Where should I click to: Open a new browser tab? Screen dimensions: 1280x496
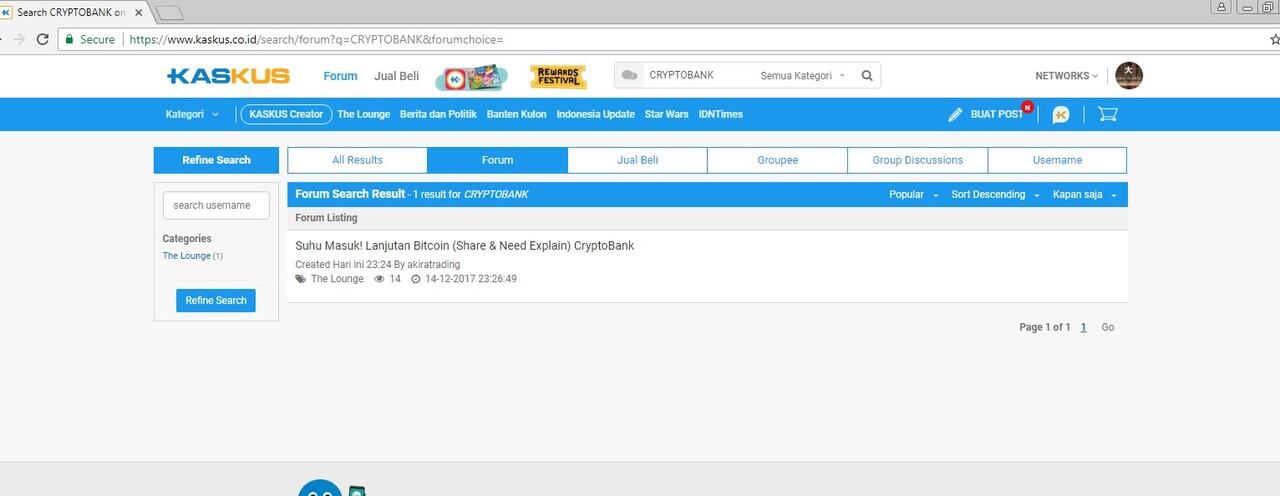pyautogui.click(x=170, y=13)
